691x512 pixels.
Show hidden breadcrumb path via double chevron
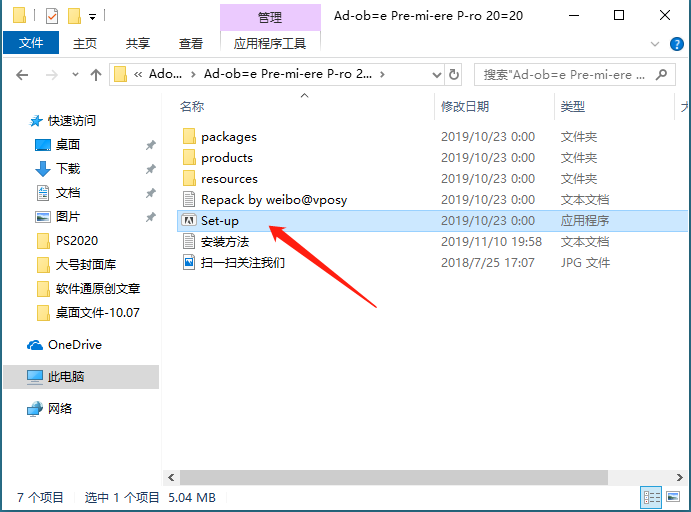pyautogui.click(x=138, y=74)
